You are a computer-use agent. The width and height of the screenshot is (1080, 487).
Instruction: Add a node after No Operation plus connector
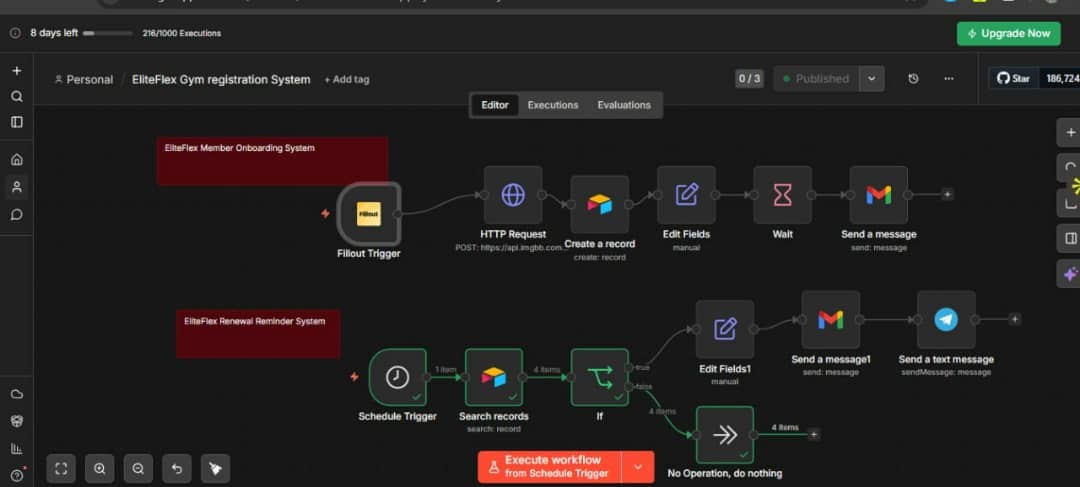click(x=813, y=435)
